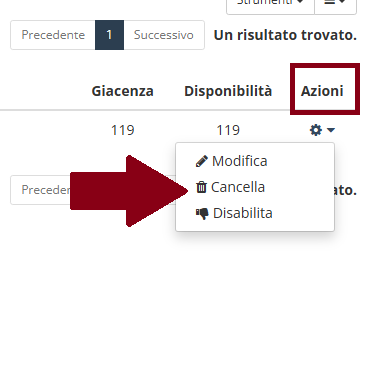Select the 119 value under Giacenza
This screenshot has width=369, height=371.
[x=122, y=130]
